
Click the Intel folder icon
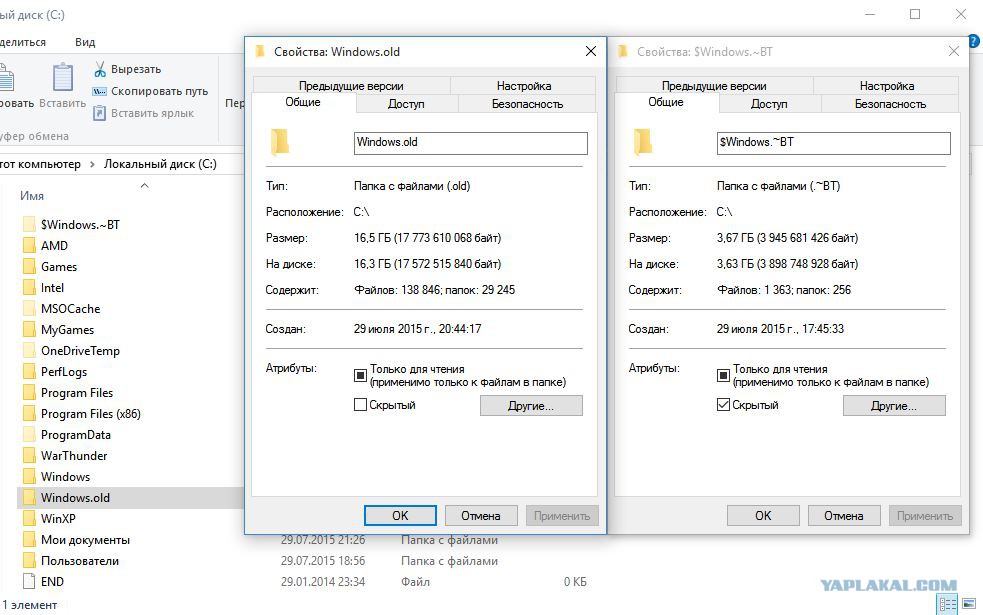point(29,288)
